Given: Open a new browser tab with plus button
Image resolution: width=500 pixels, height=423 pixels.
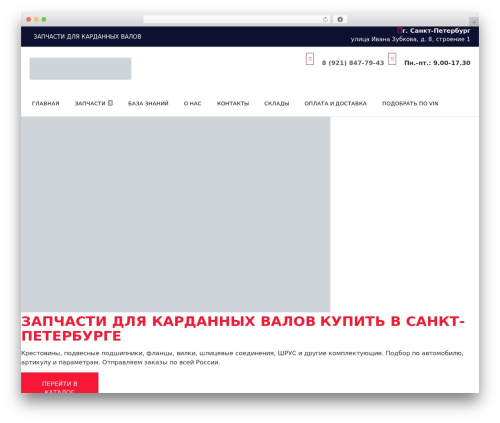Looking at the screenshot, I should tap(474, 22).
